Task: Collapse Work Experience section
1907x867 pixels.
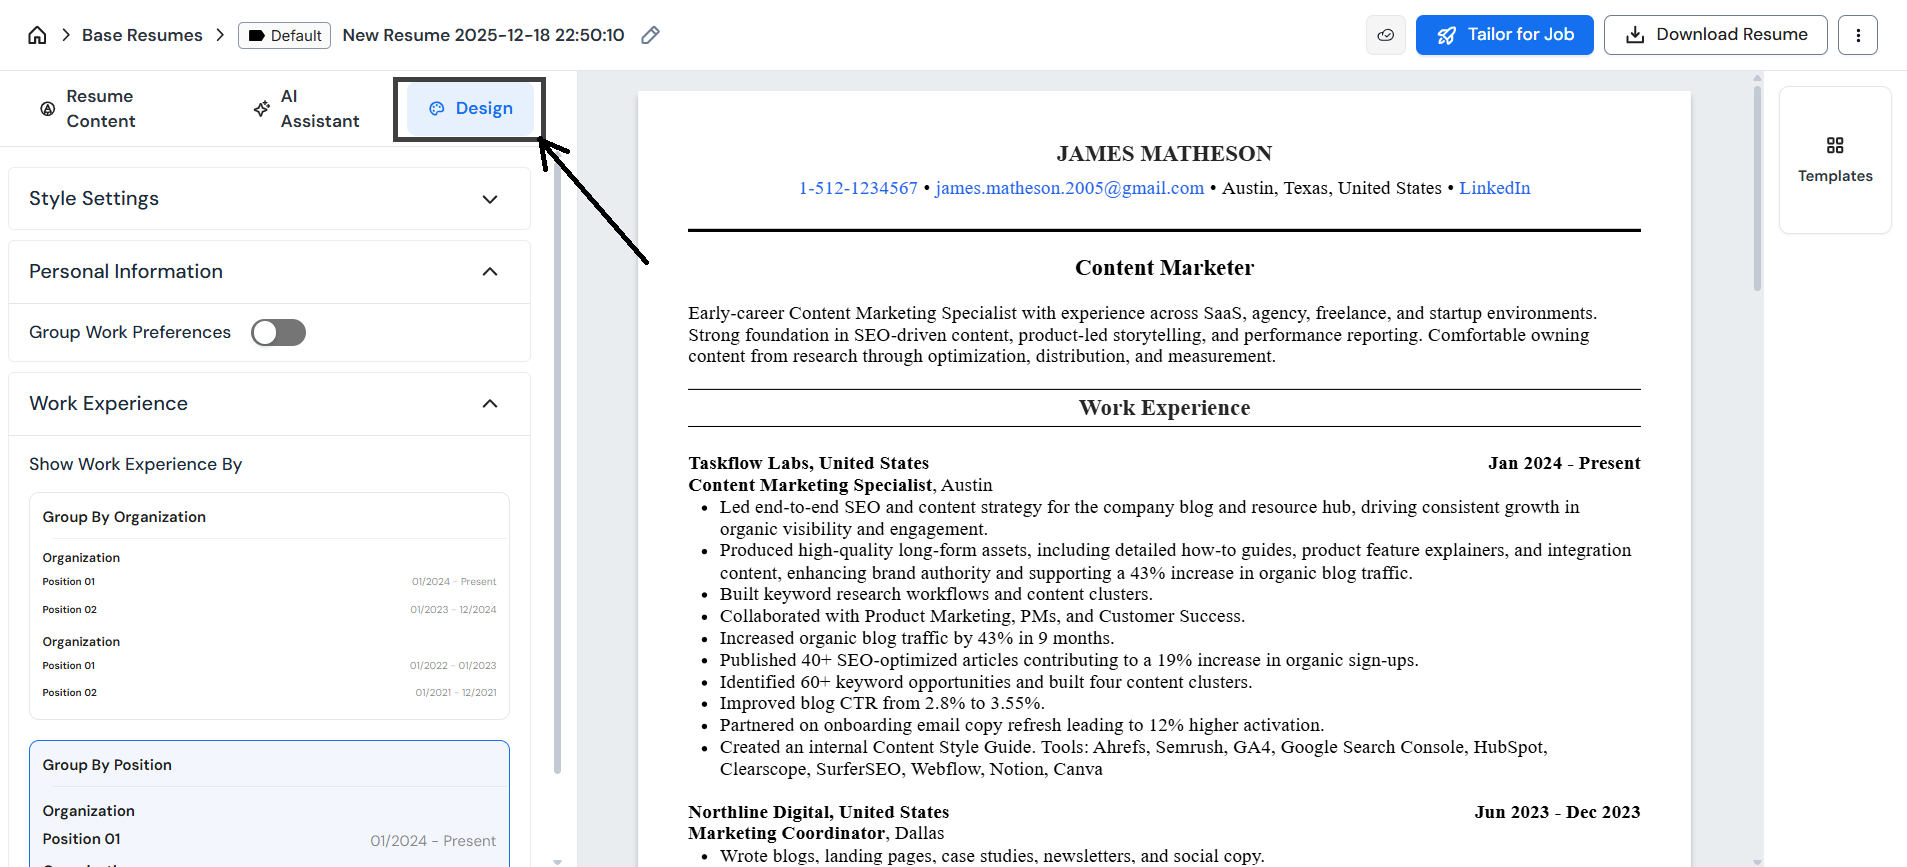Action: [269, 403]
